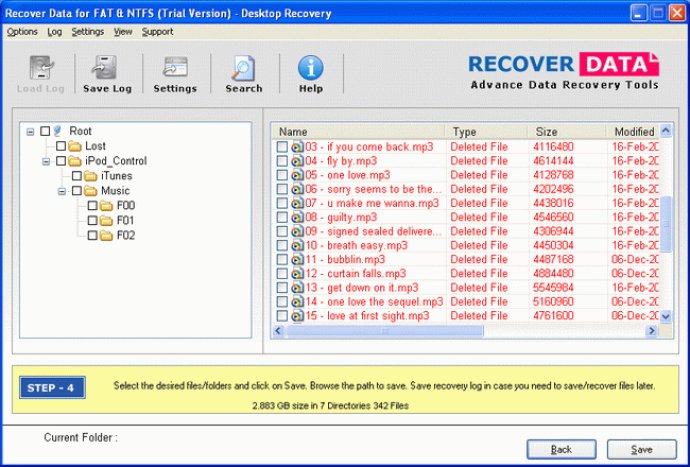The width and height of the screenshot is (690, 467).
Task: Open the Settings menu in menu bar
Action: [88, 32]
